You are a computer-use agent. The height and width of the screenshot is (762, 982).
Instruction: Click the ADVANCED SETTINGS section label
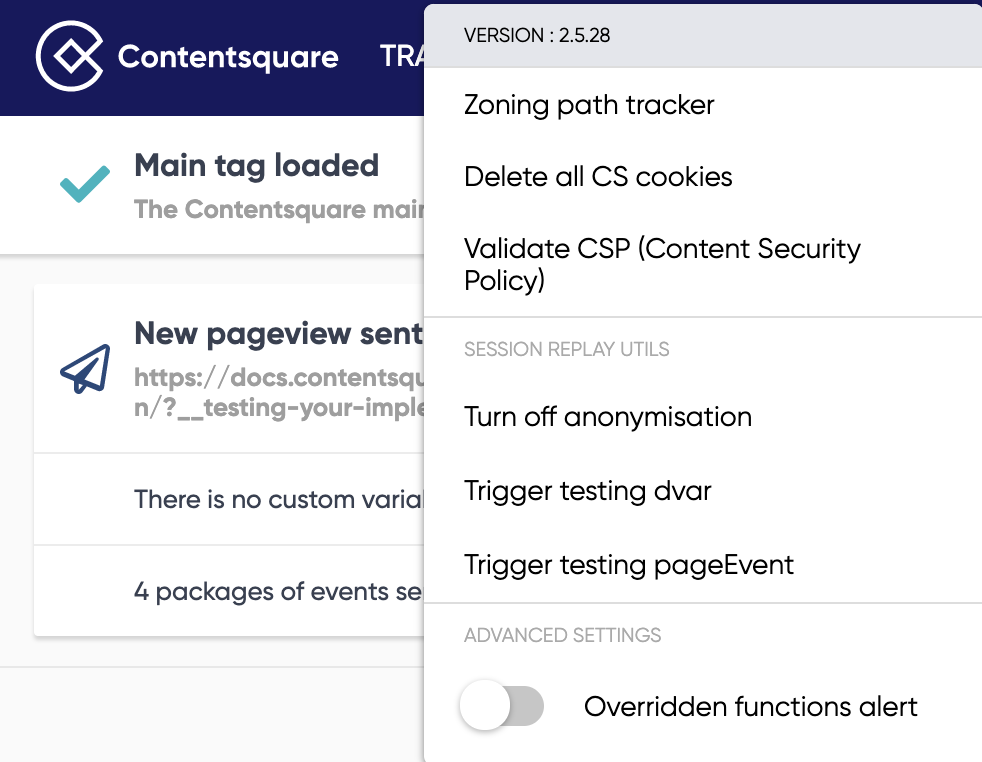pyautogui.click(x=562, y=635)
